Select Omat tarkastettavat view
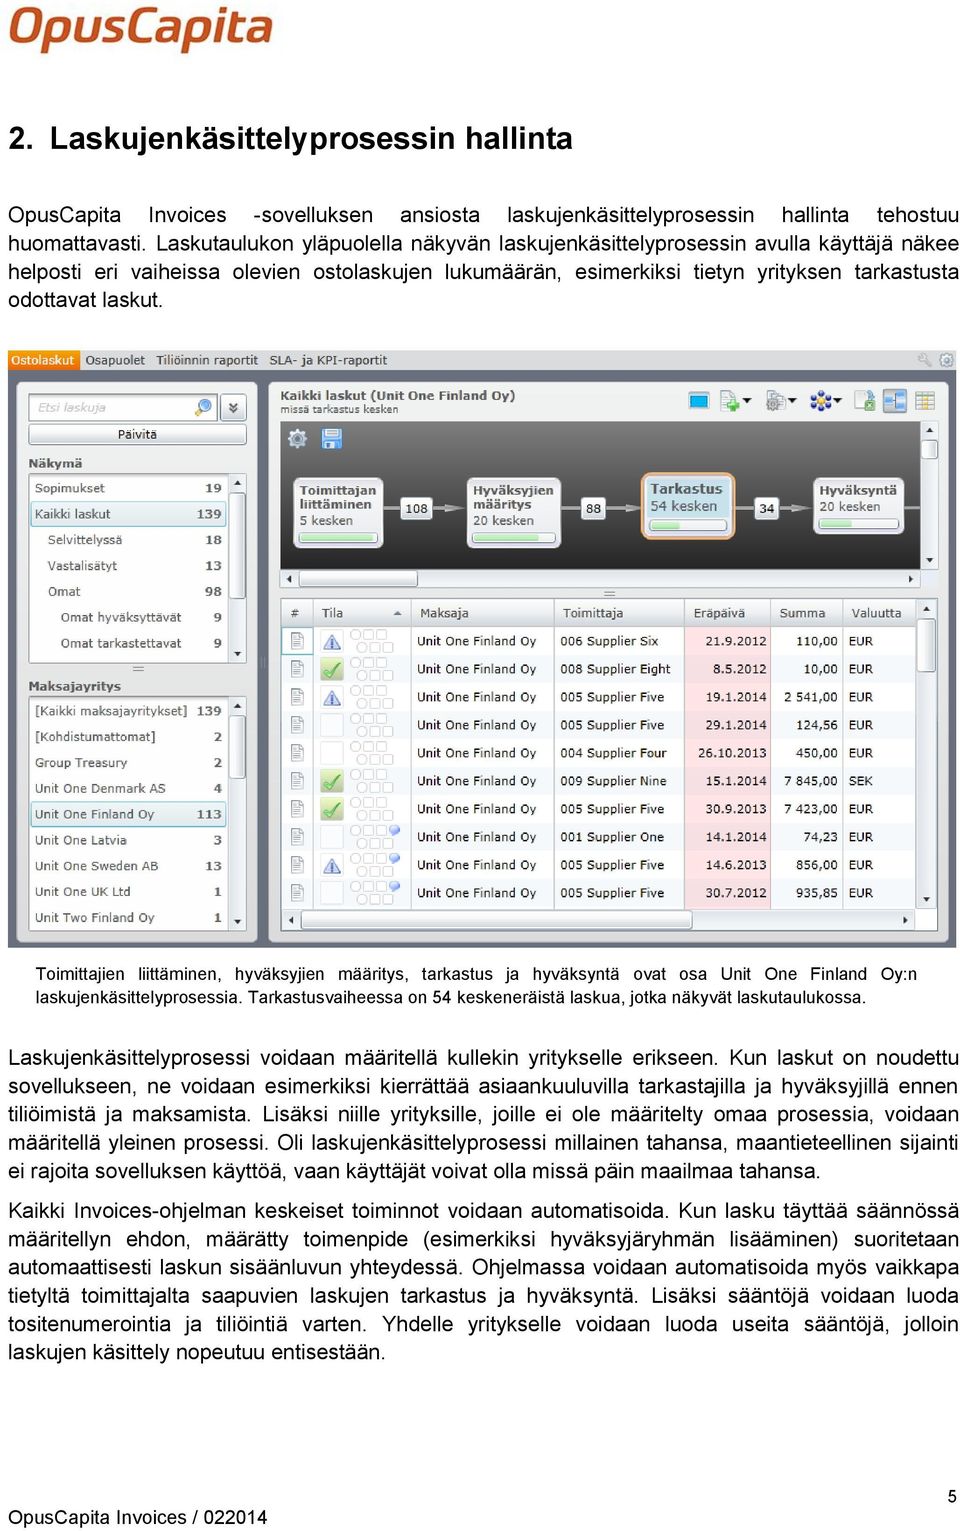The width and height of the screenshot is (960, 1531). click(x=129, y=643)
